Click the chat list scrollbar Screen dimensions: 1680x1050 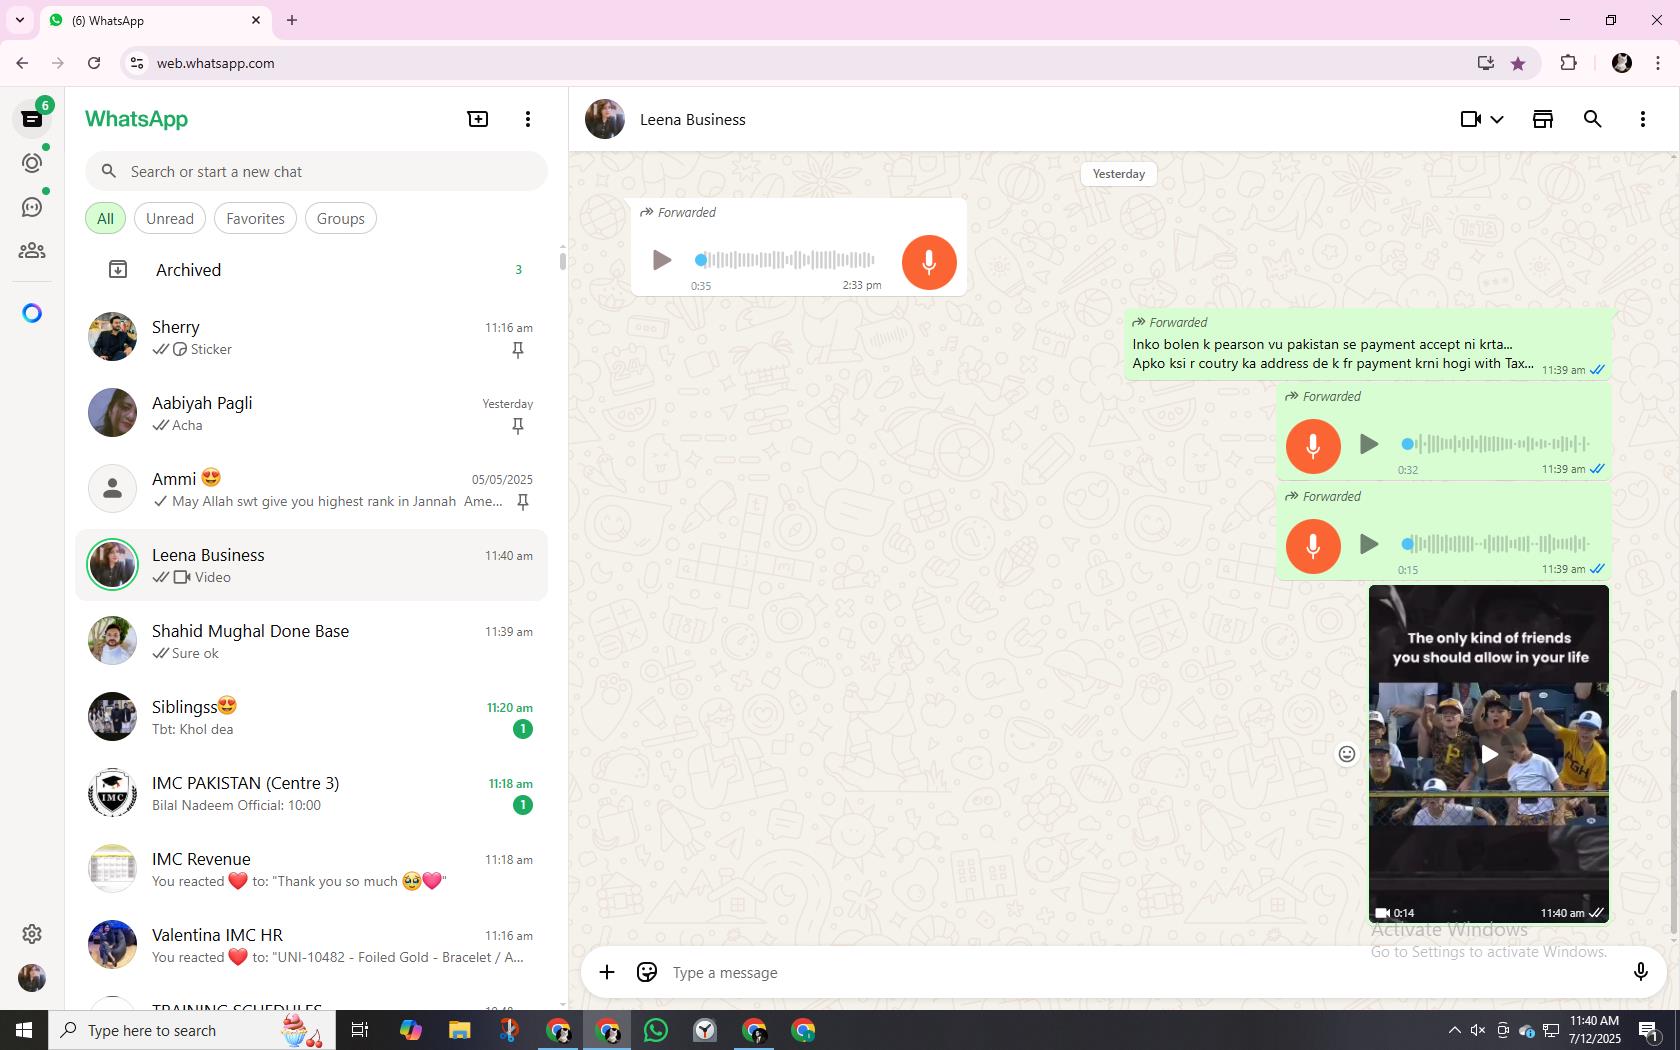[562, 261]
